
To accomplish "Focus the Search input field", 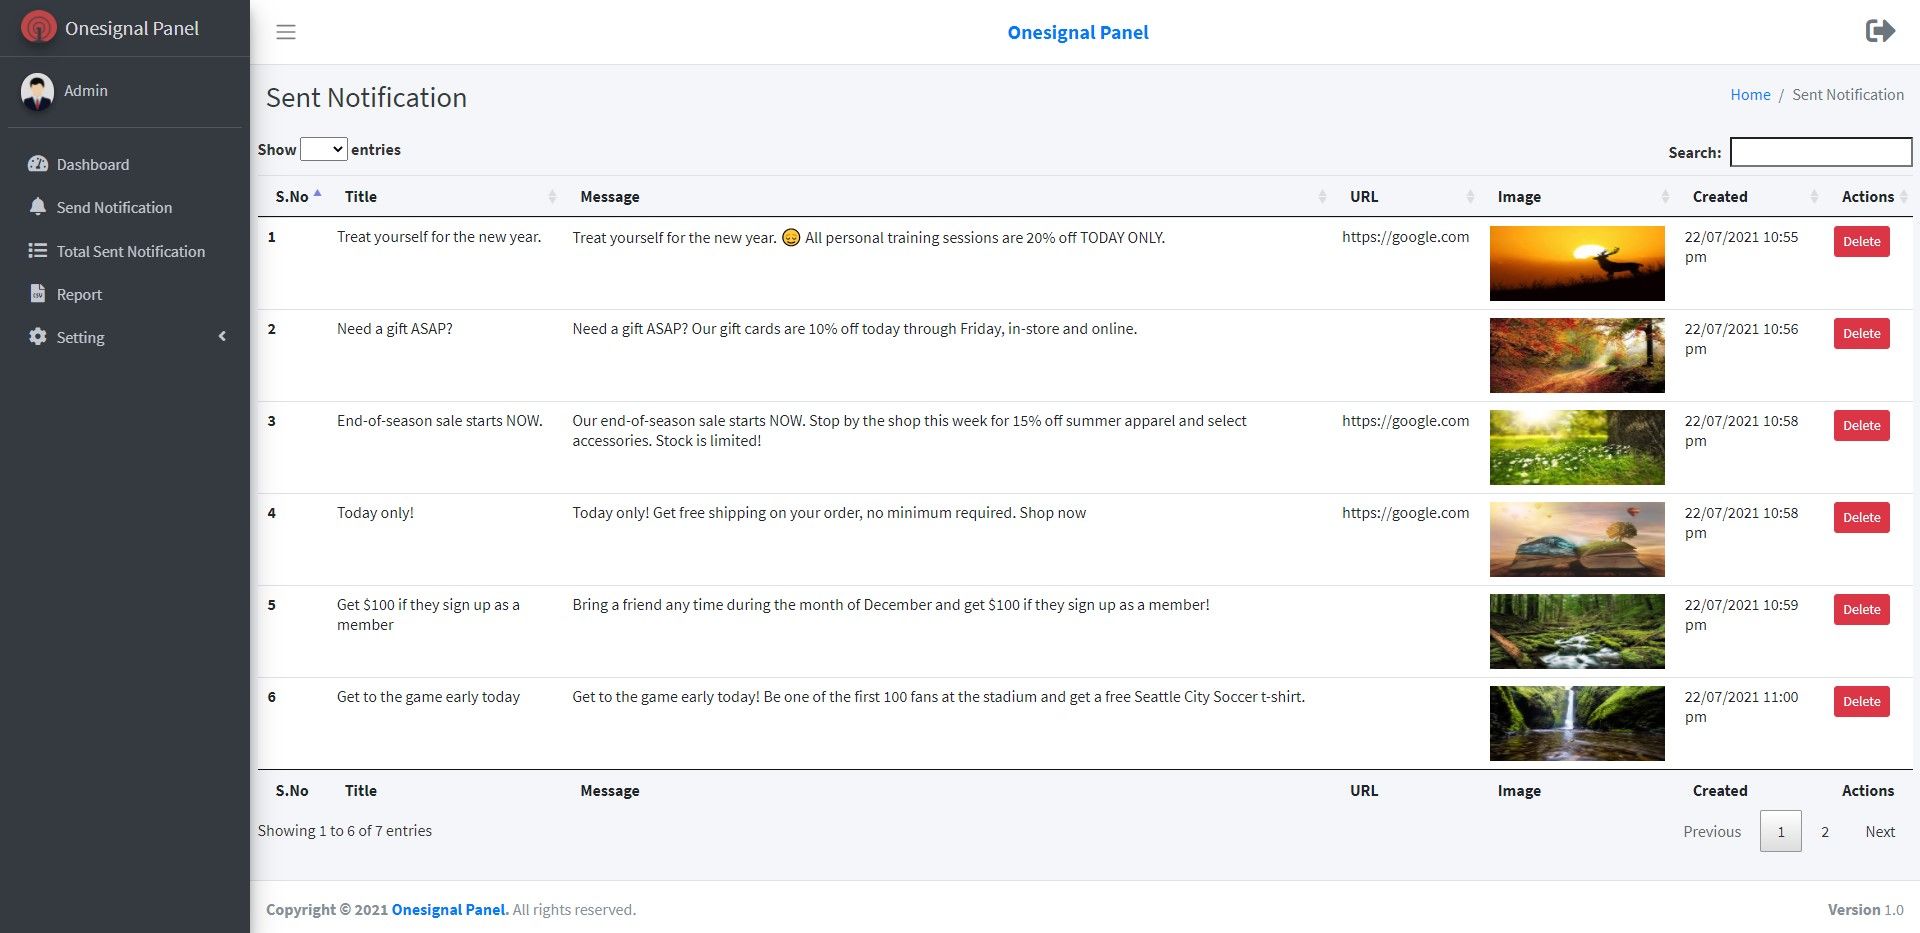I will coord(1820,152).
